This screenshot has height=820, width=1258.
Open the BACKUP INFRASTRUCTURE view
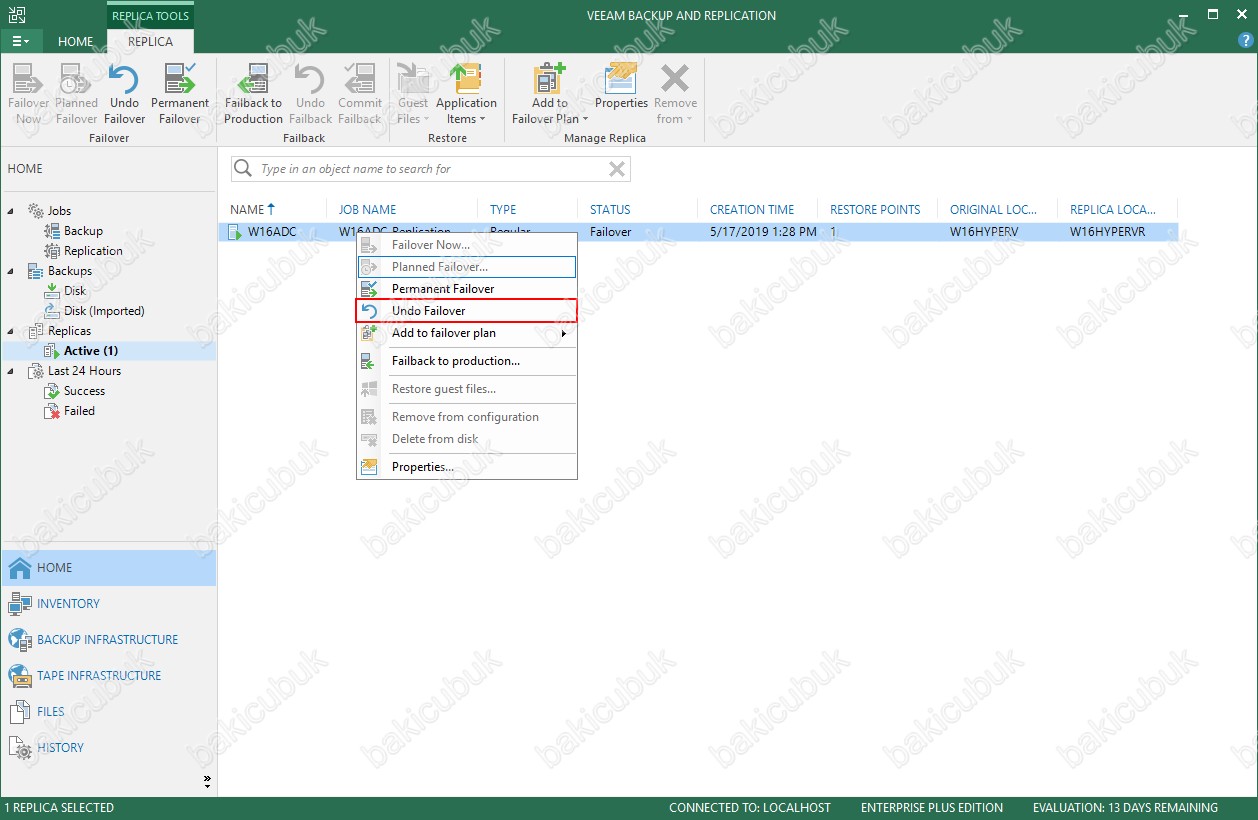(108, 639)
